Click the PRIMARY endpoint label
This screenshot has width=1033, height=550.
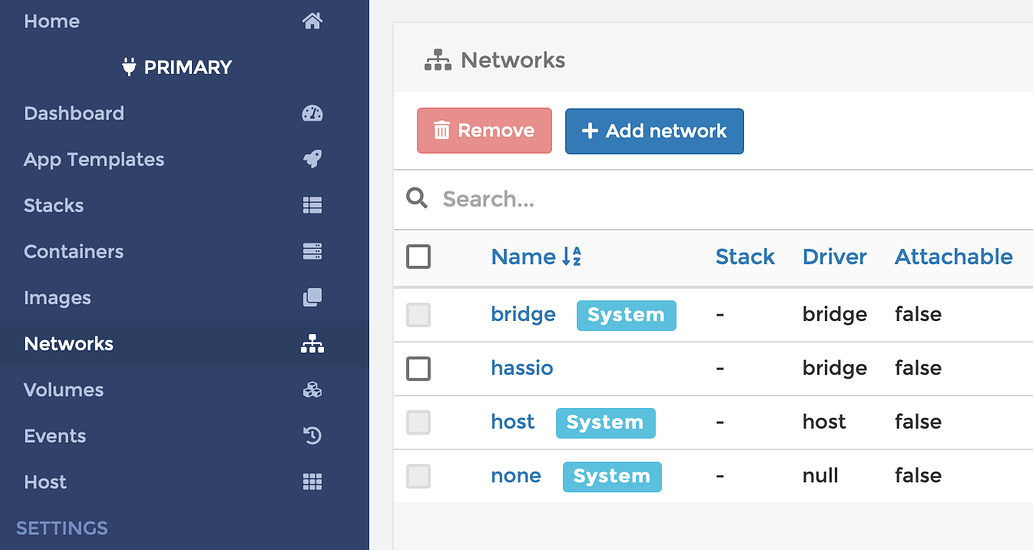pos(188,67)
